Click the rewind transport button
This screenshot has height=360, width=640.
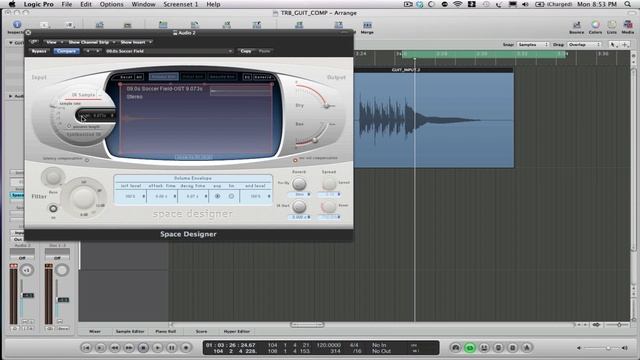[115, 348]
